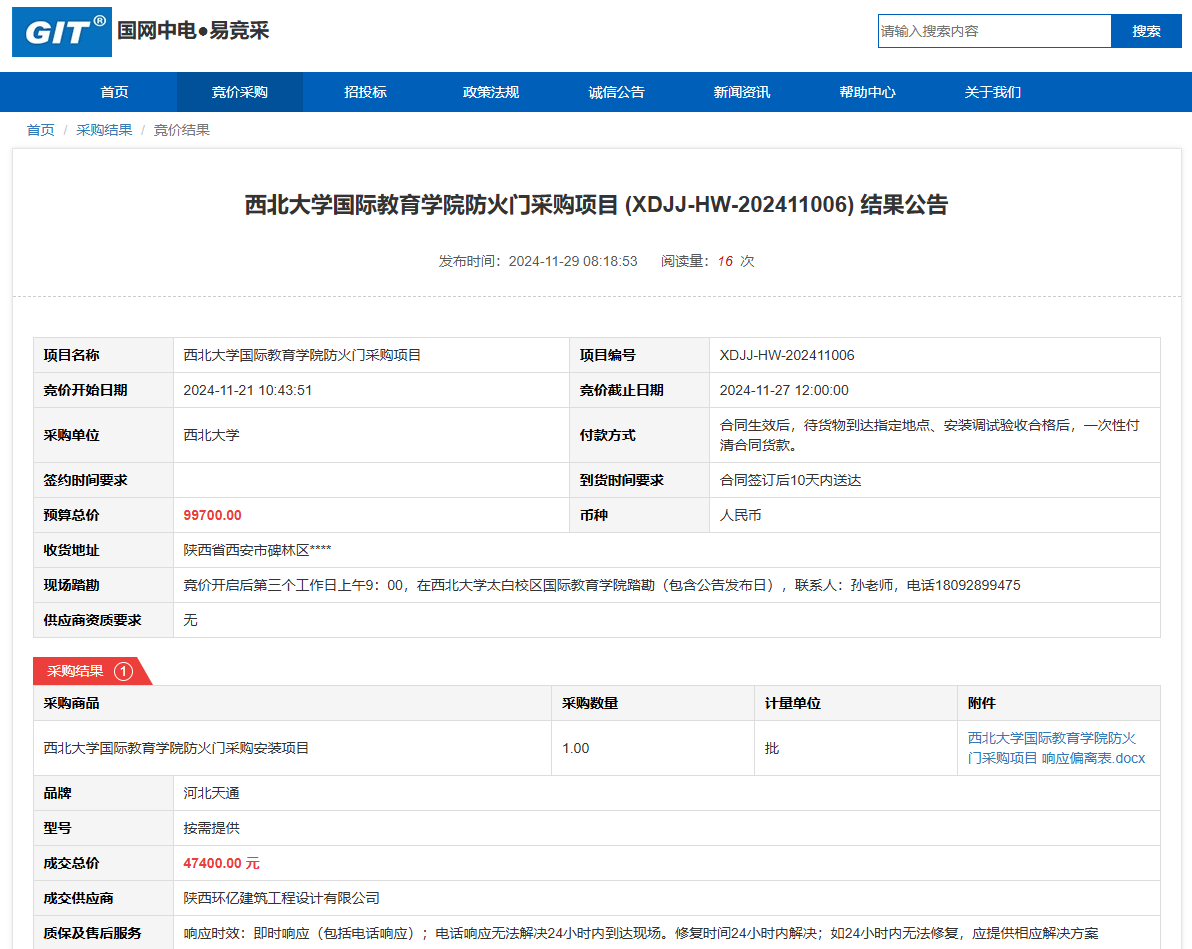Click the 竞价结果 breadcrumb text
The image size is (1192, 949).
181,130
